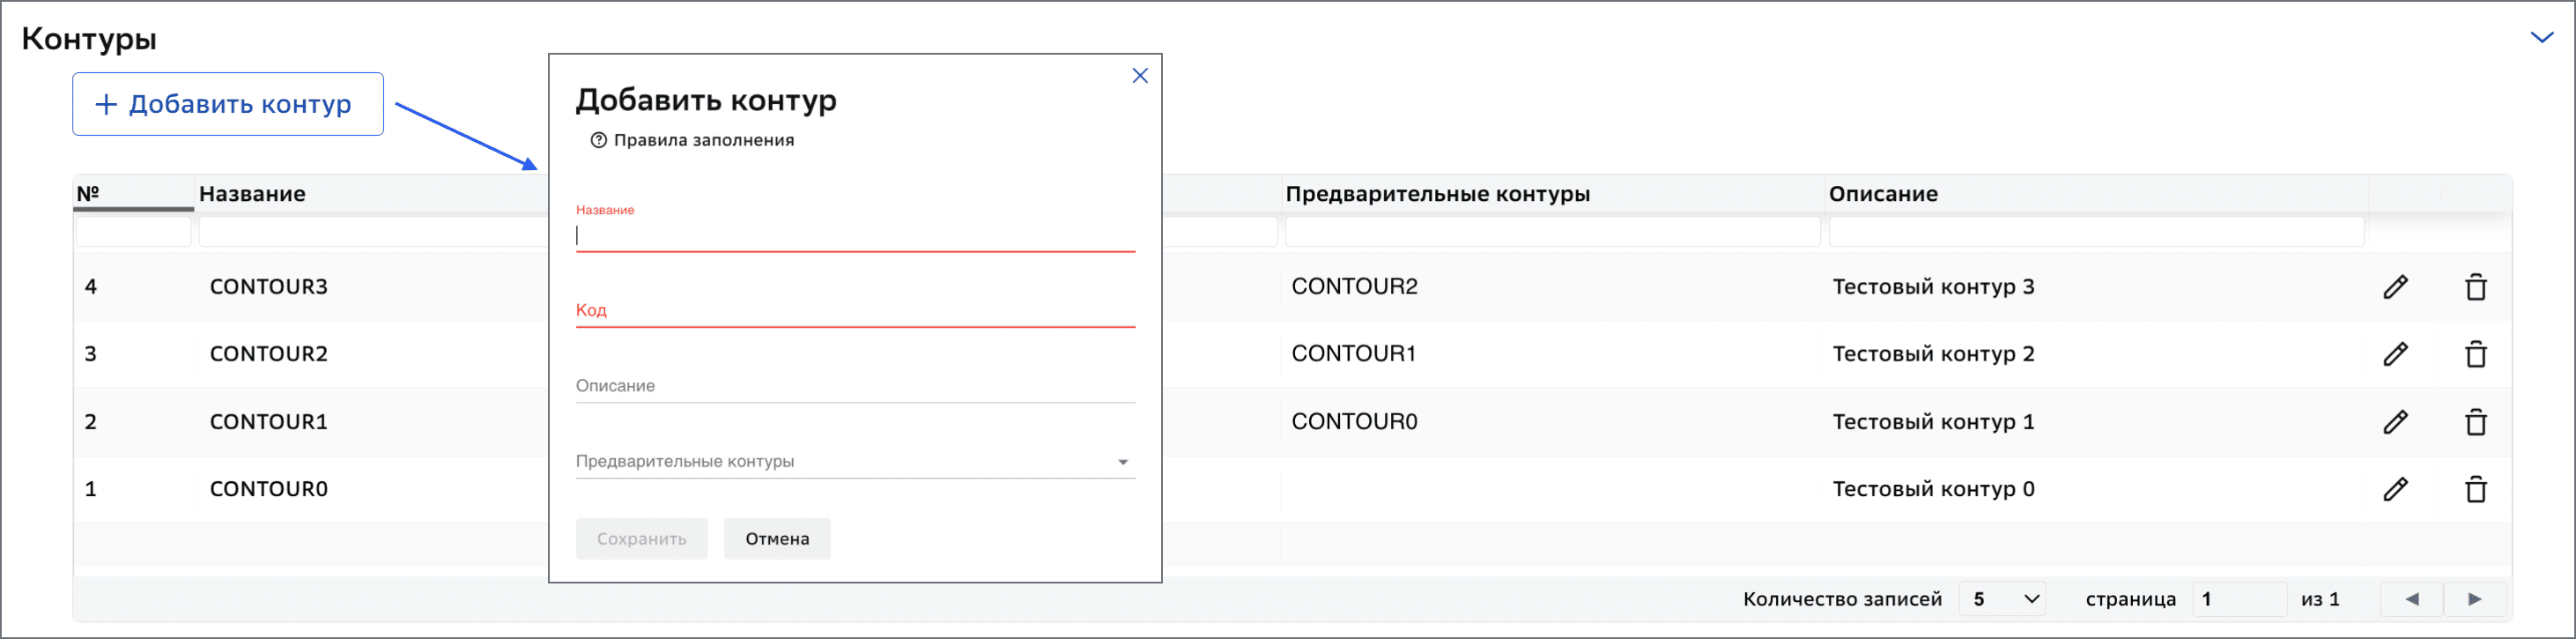The image size is (2576, 639).
Task: Delete the CONTOUR1 row with trash icon
Action: pyautogui.click(x=2475, y=422)
